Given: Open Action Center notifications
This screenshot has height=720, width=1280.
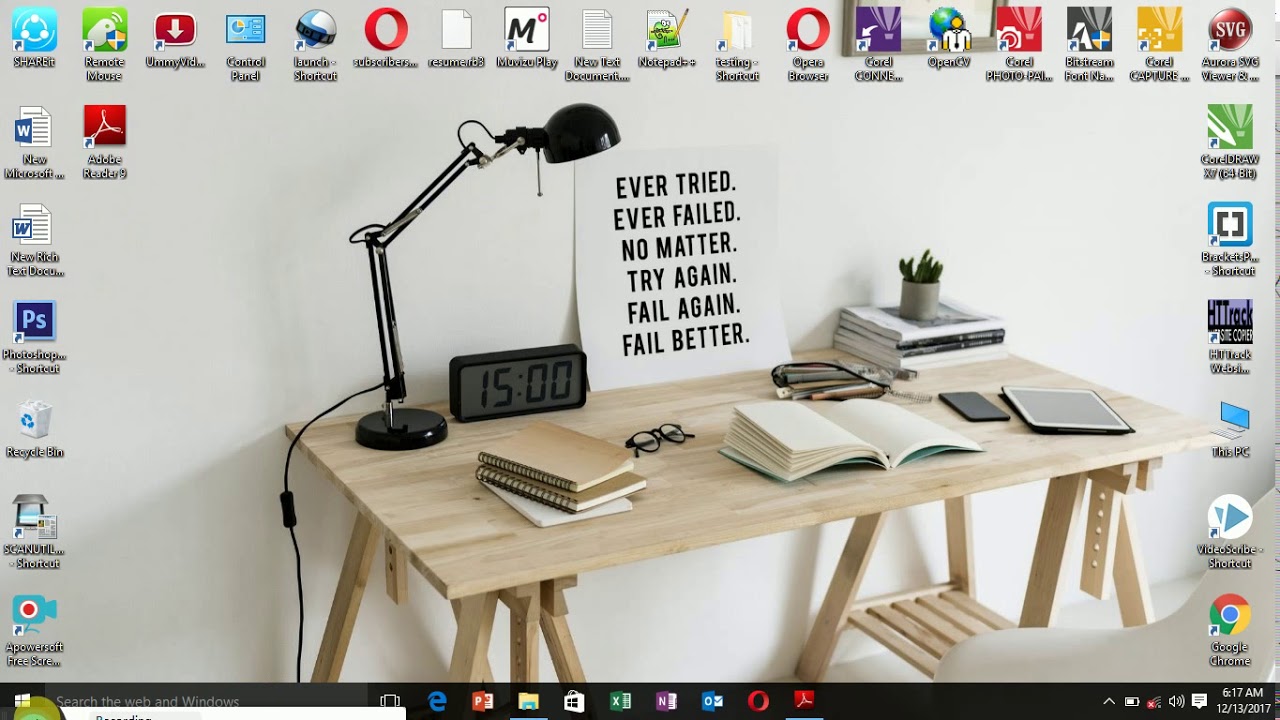Looking at the screenshot, I should [x=1199, y=701].
